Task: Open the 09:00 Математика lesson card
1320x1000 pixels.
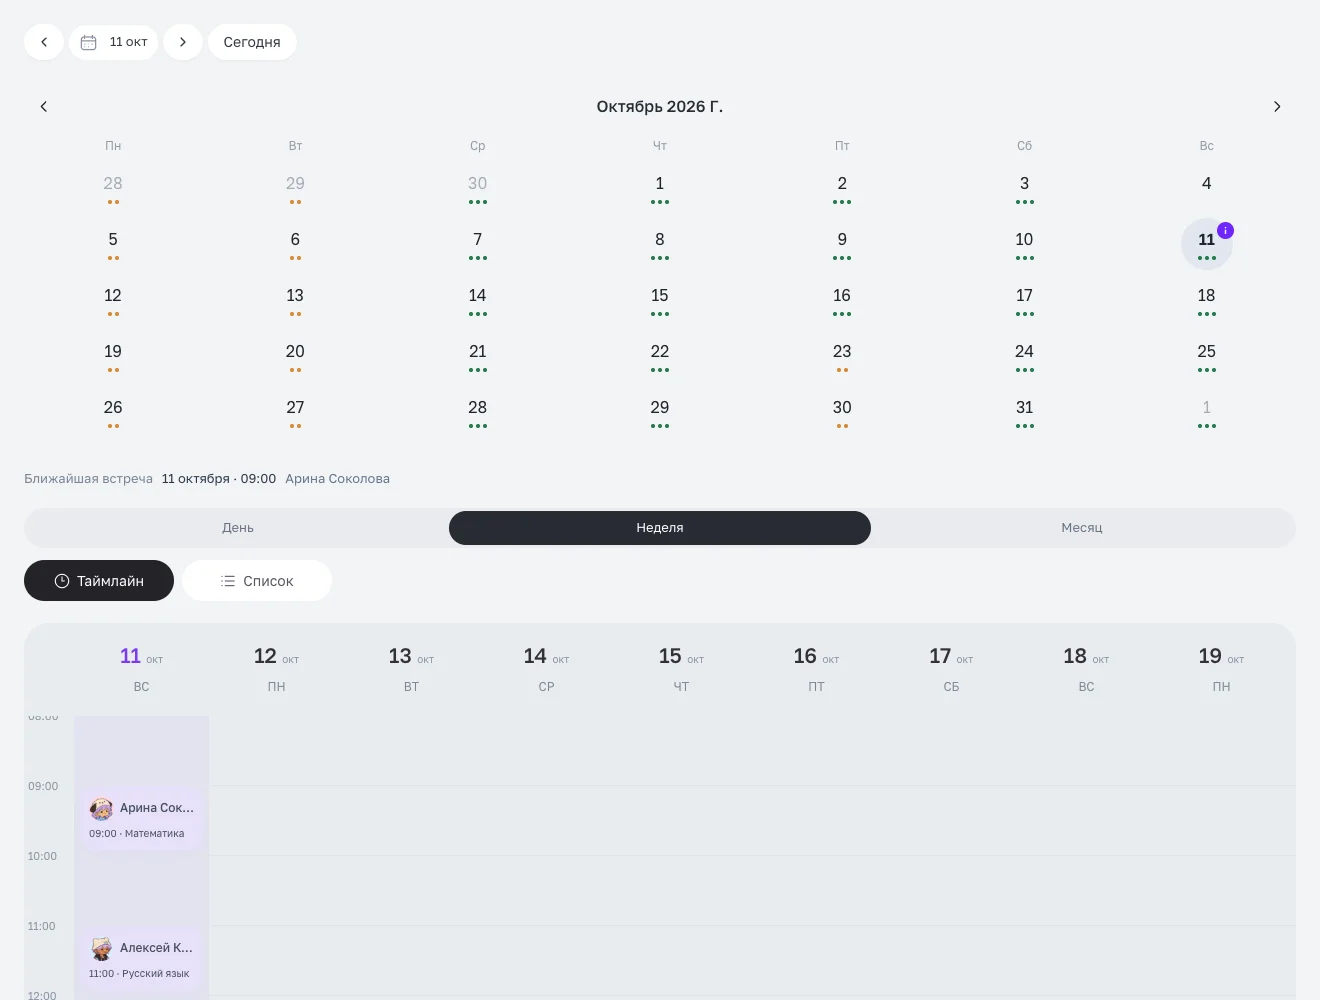Action: point(141,820)
